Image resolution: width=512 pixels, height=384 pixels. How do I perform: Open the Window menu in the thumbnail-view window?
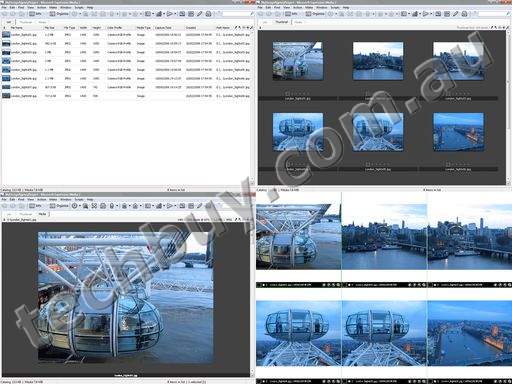(x=322, y=7)
